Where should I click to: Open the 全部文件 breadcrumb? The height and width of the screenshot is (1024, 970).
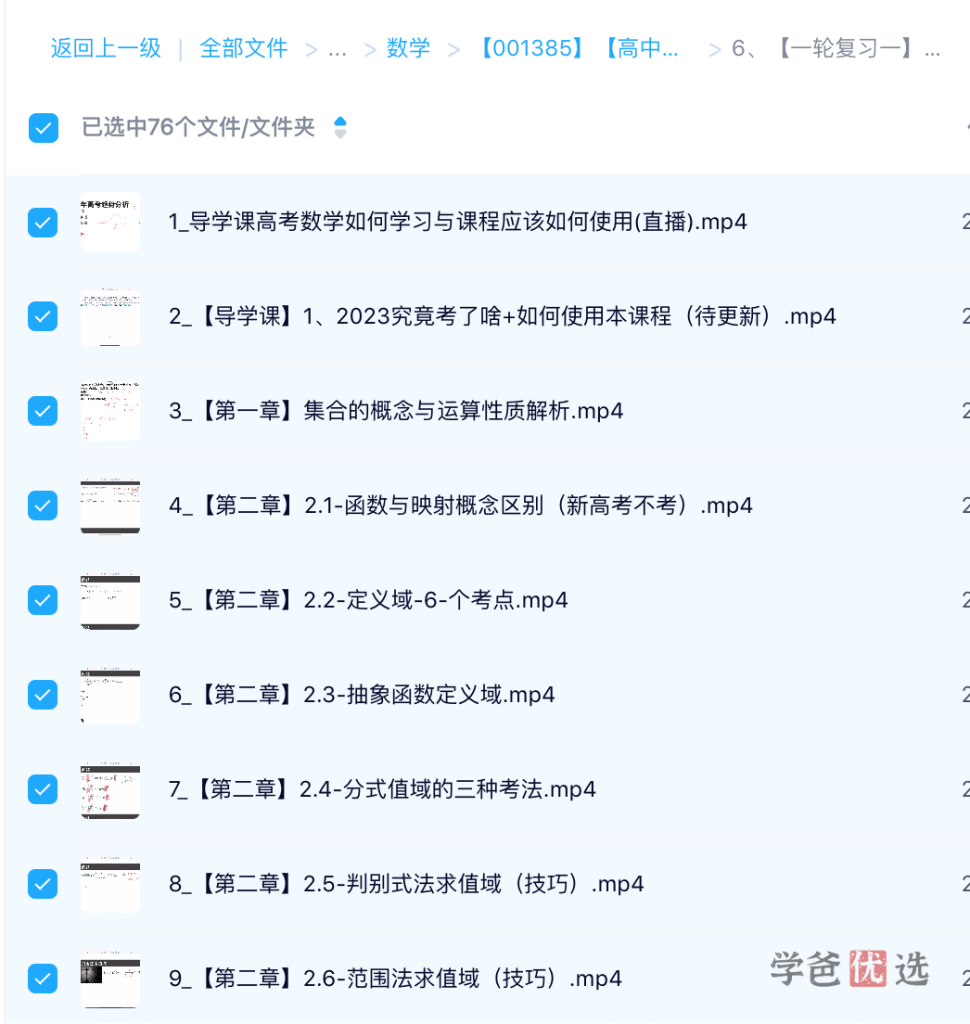tap(244, 48)
